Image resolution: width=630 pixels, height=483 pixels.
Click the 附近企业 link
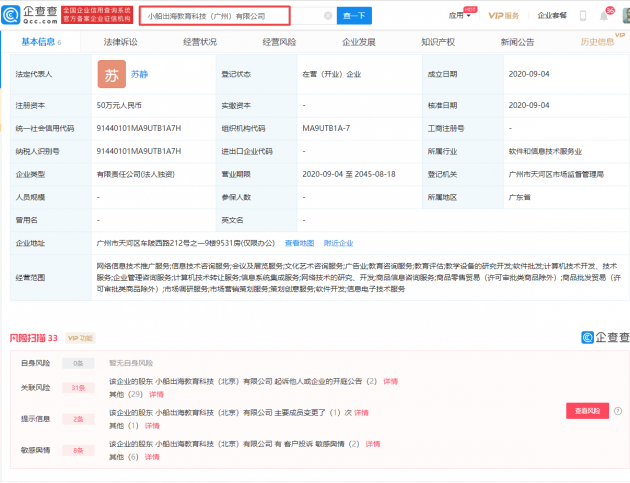pos(338,243)
